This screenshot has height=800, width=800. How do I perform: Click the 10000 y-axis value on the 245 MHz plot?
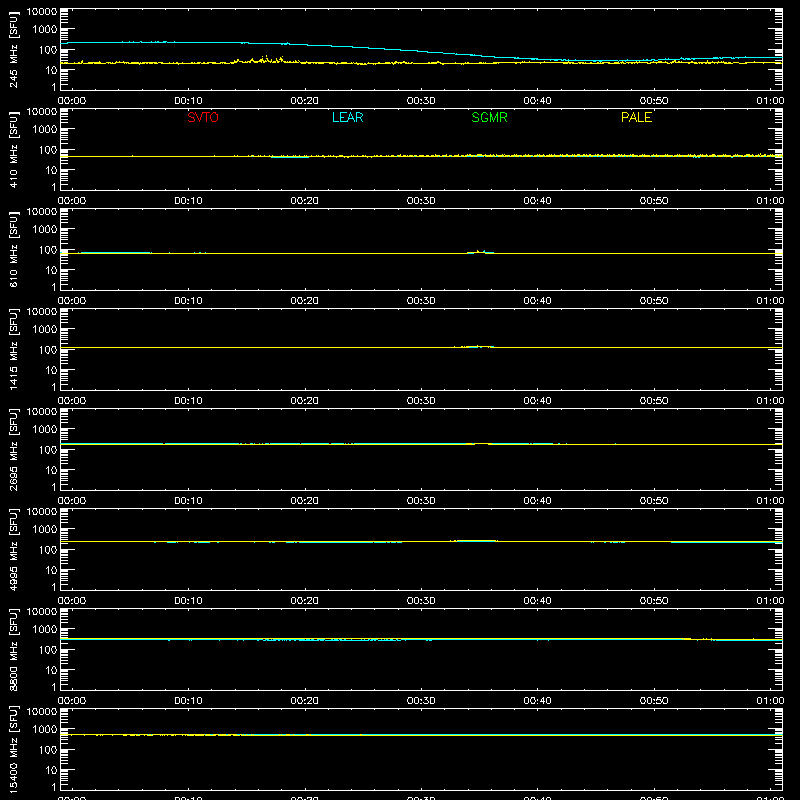pyautogui.click(x=42, y=12)
